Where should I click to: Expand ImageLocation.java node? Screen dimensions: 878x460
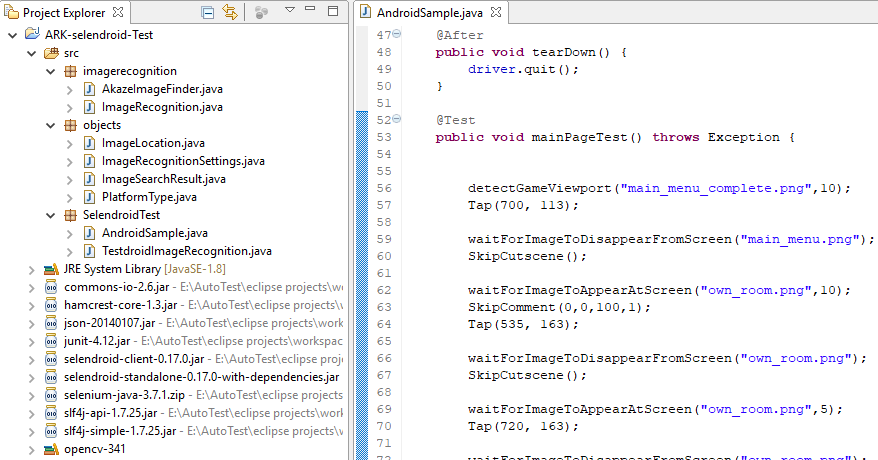click(x=69, y=144)
